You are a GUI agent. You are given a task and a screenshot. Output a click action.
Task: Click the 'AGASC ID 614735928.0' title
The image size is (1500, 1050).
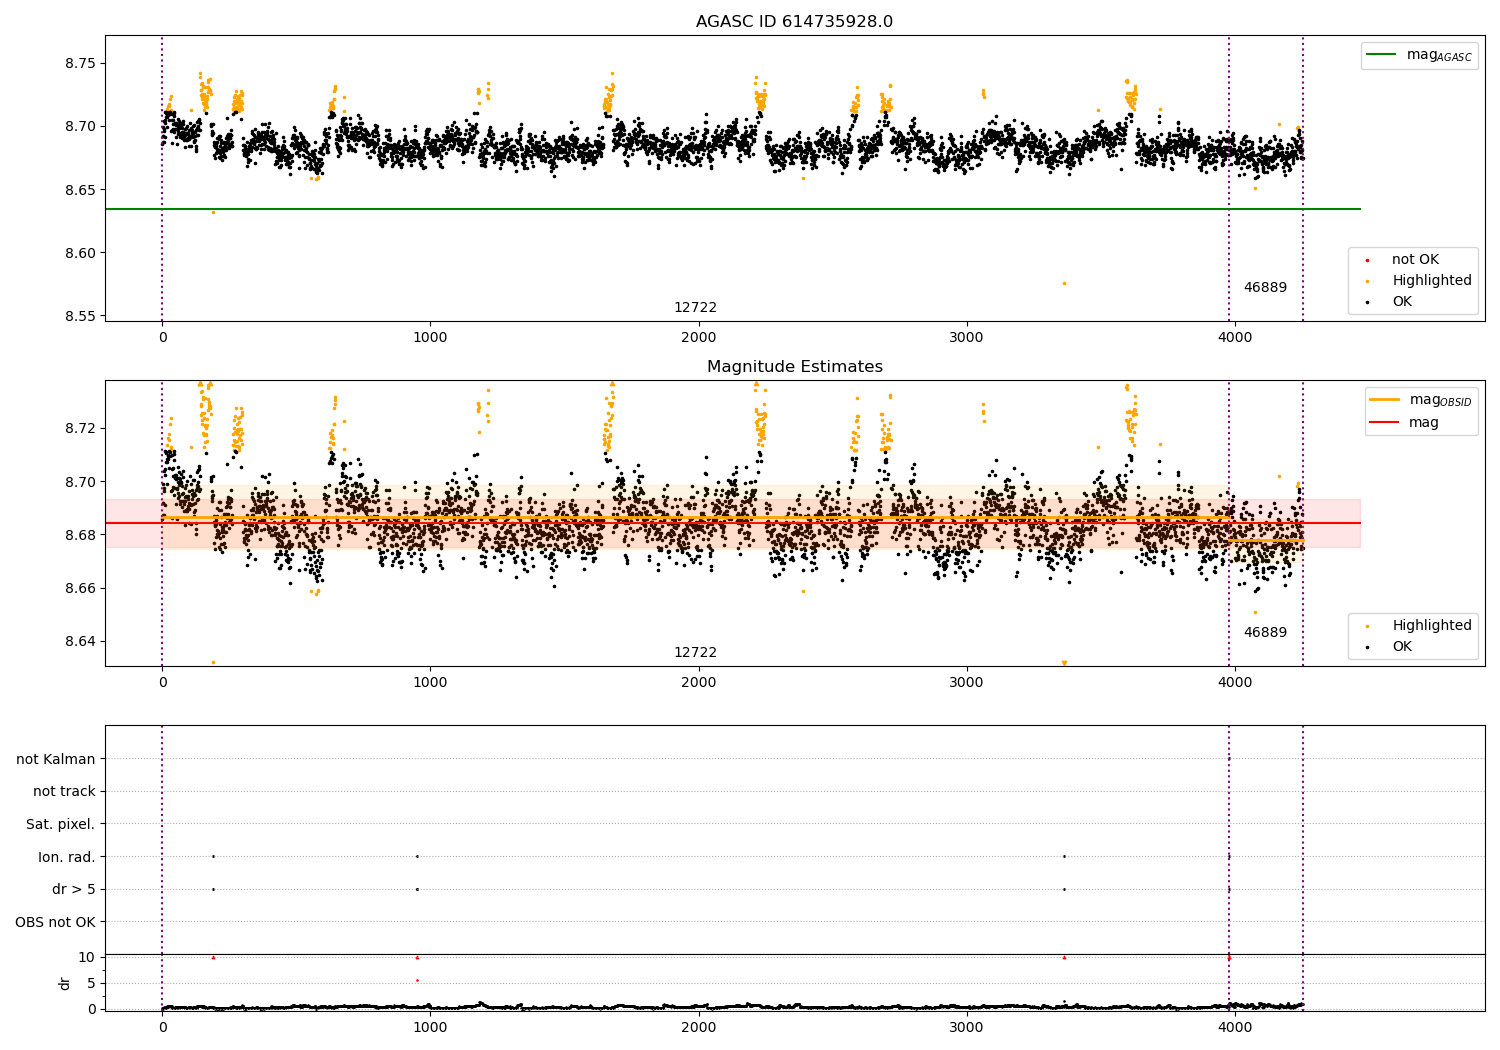[x=794, y=22]
